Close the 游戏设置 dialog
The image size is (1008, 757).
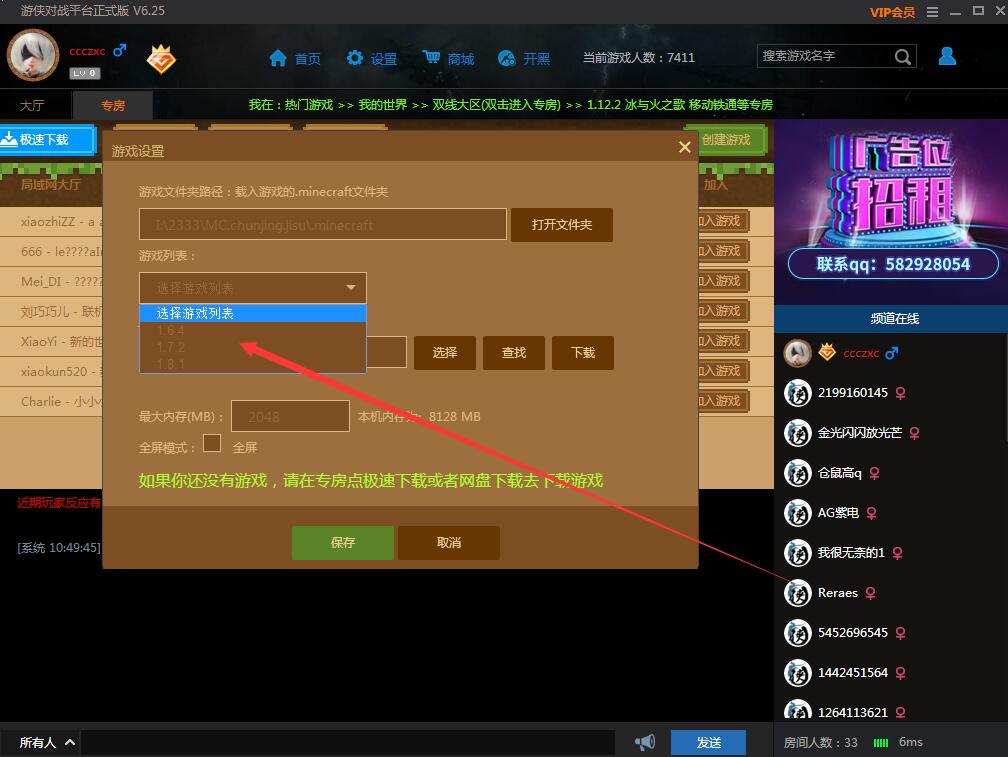coord(684,147)
